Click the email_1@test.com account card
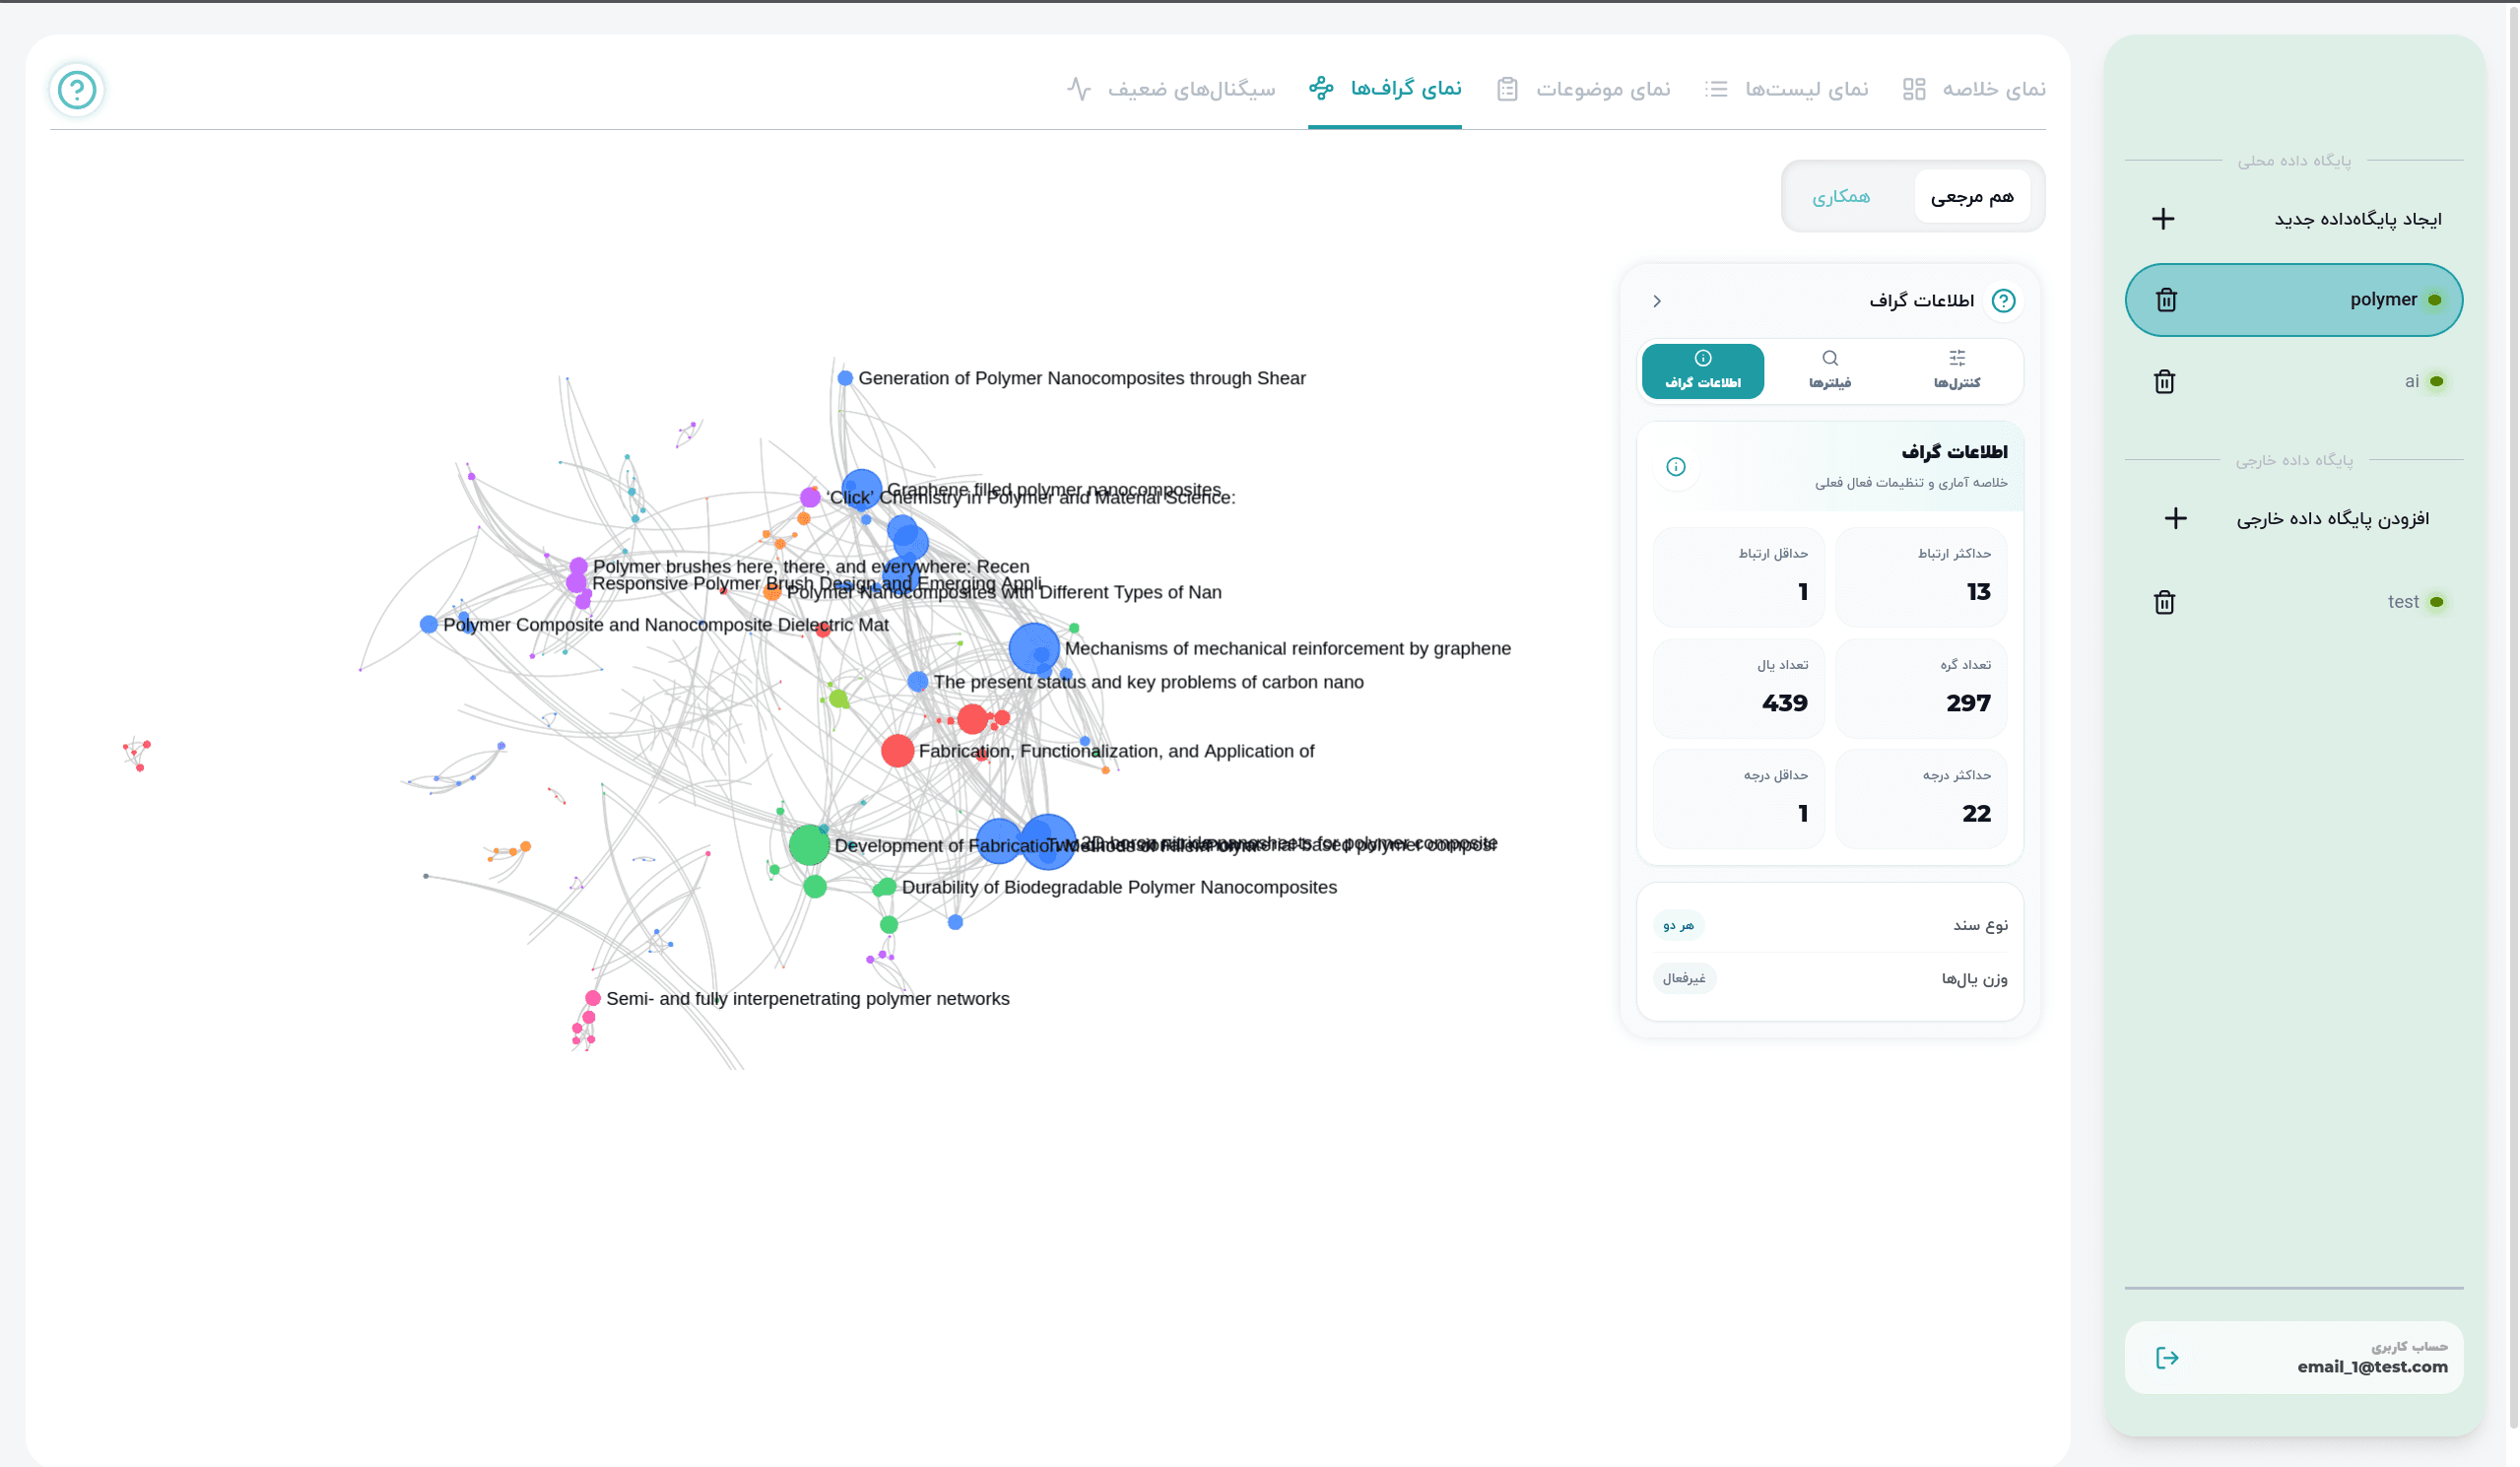Screen dimensions: 2520x1467 [x=2293, y=1357]
